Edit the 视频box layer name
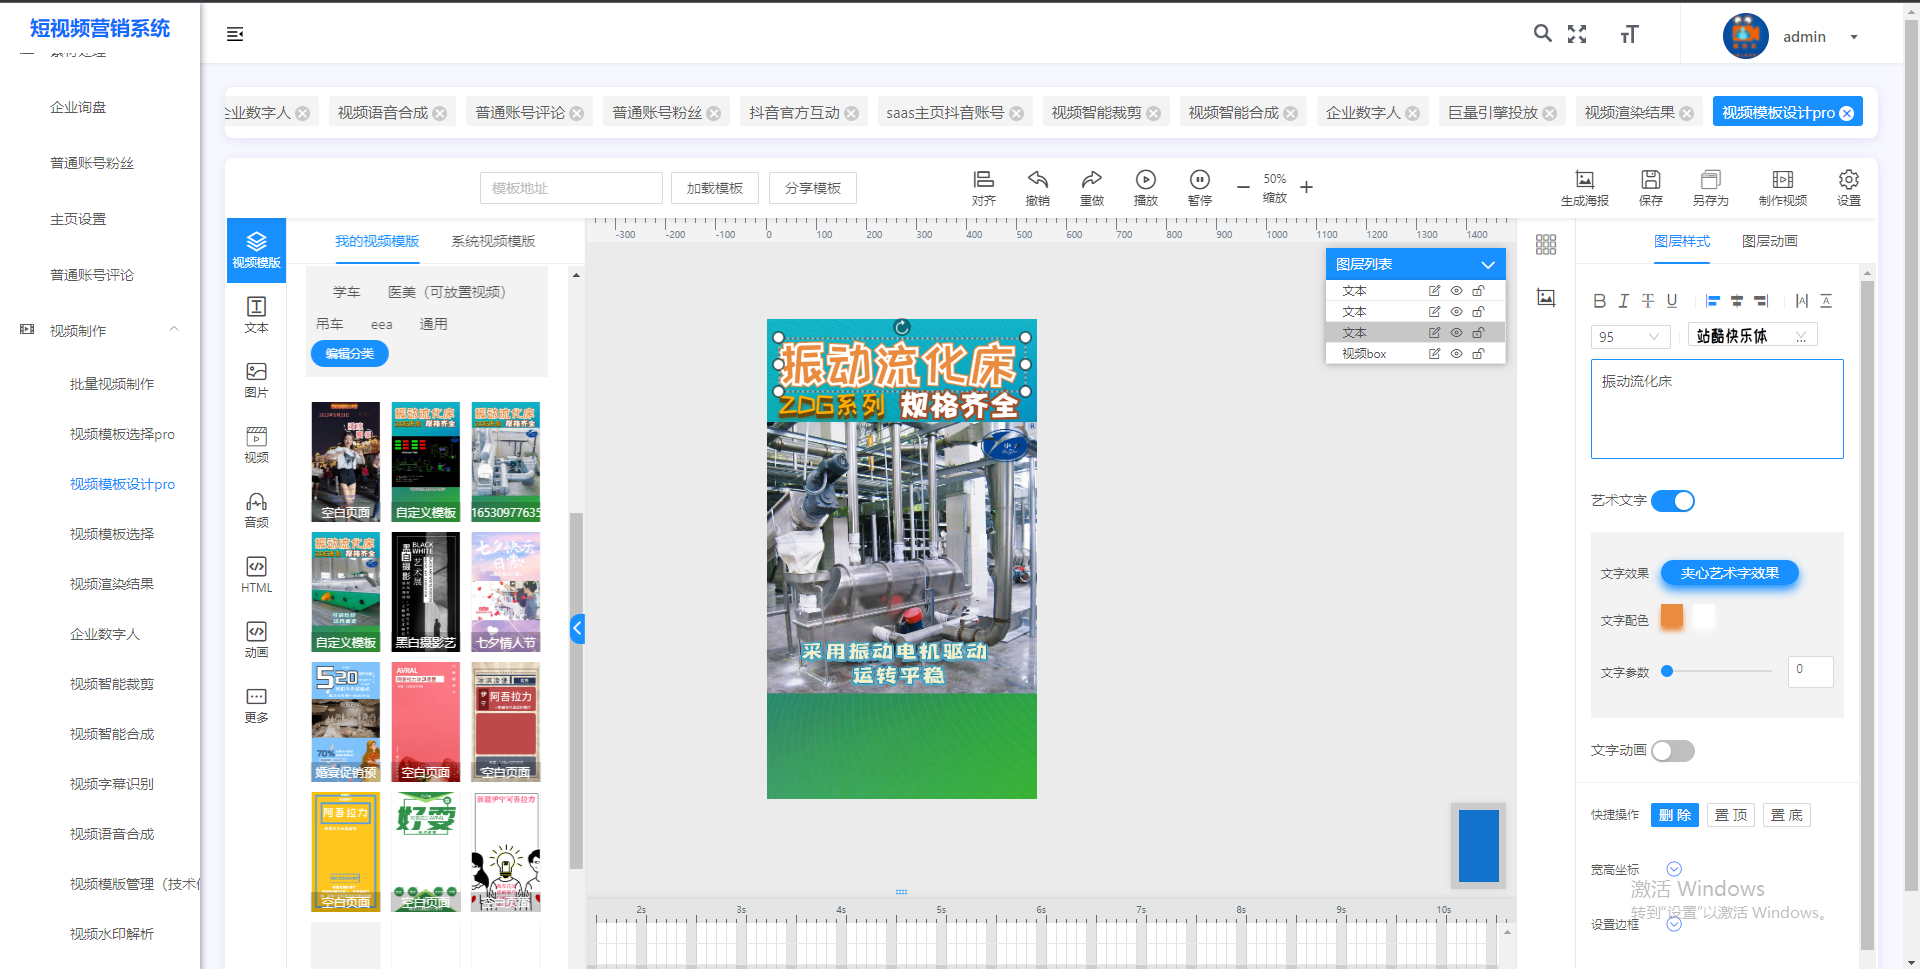The image size is (1920, 969). point(1434,354)
